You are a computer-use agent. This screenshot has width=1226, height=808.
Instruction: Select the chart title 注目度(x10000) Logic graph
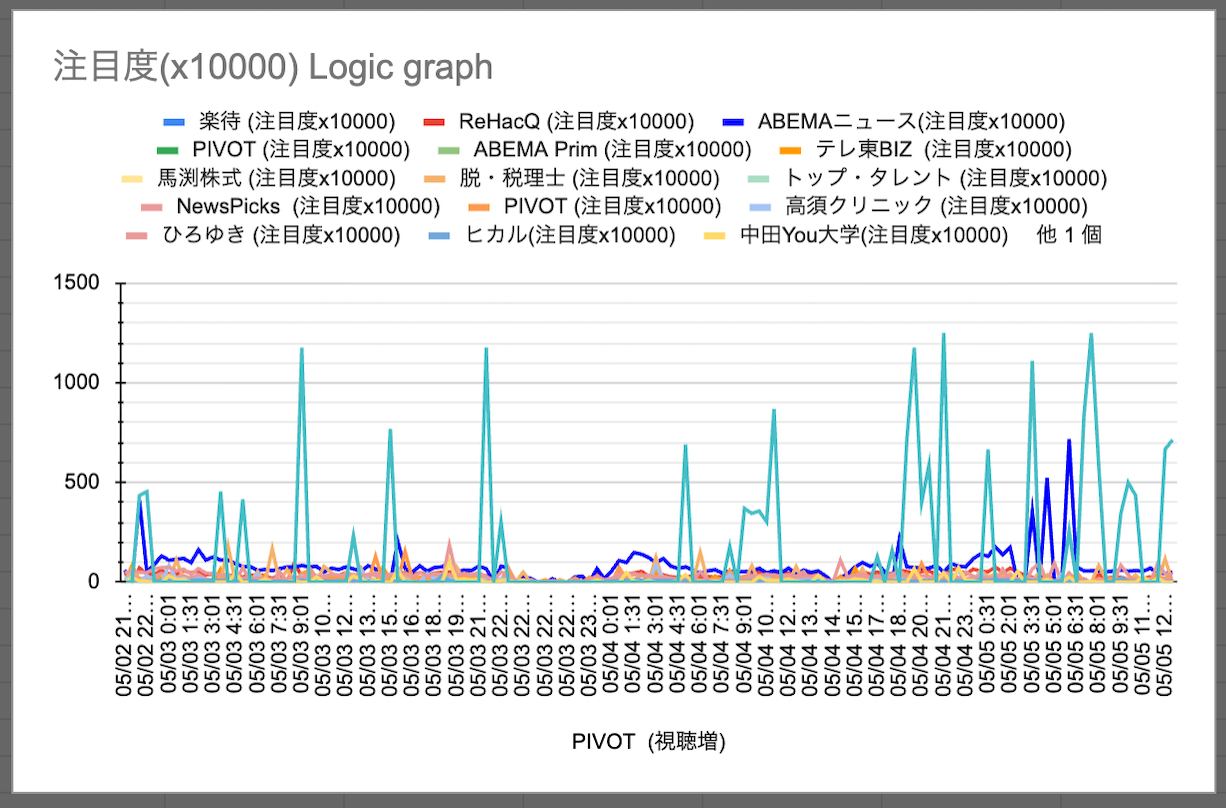tap(273, 67)
